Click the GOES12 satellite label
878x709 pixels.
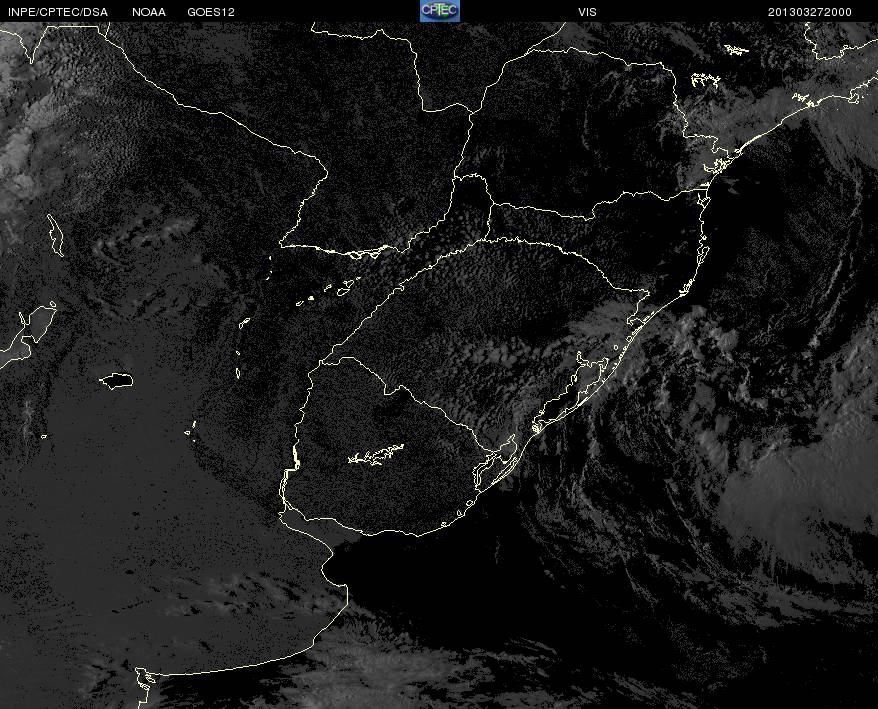(x=211, y=12)
